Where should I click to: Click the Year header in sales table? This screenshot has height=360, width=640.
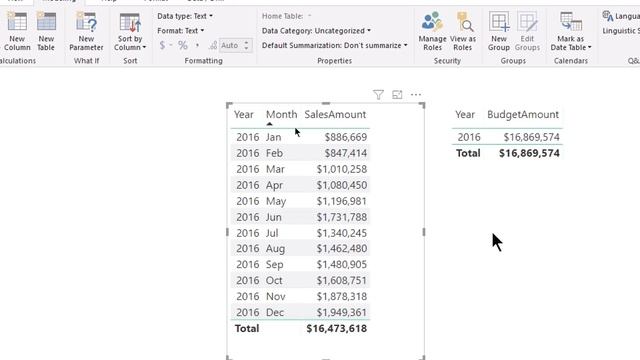[244, 115]
